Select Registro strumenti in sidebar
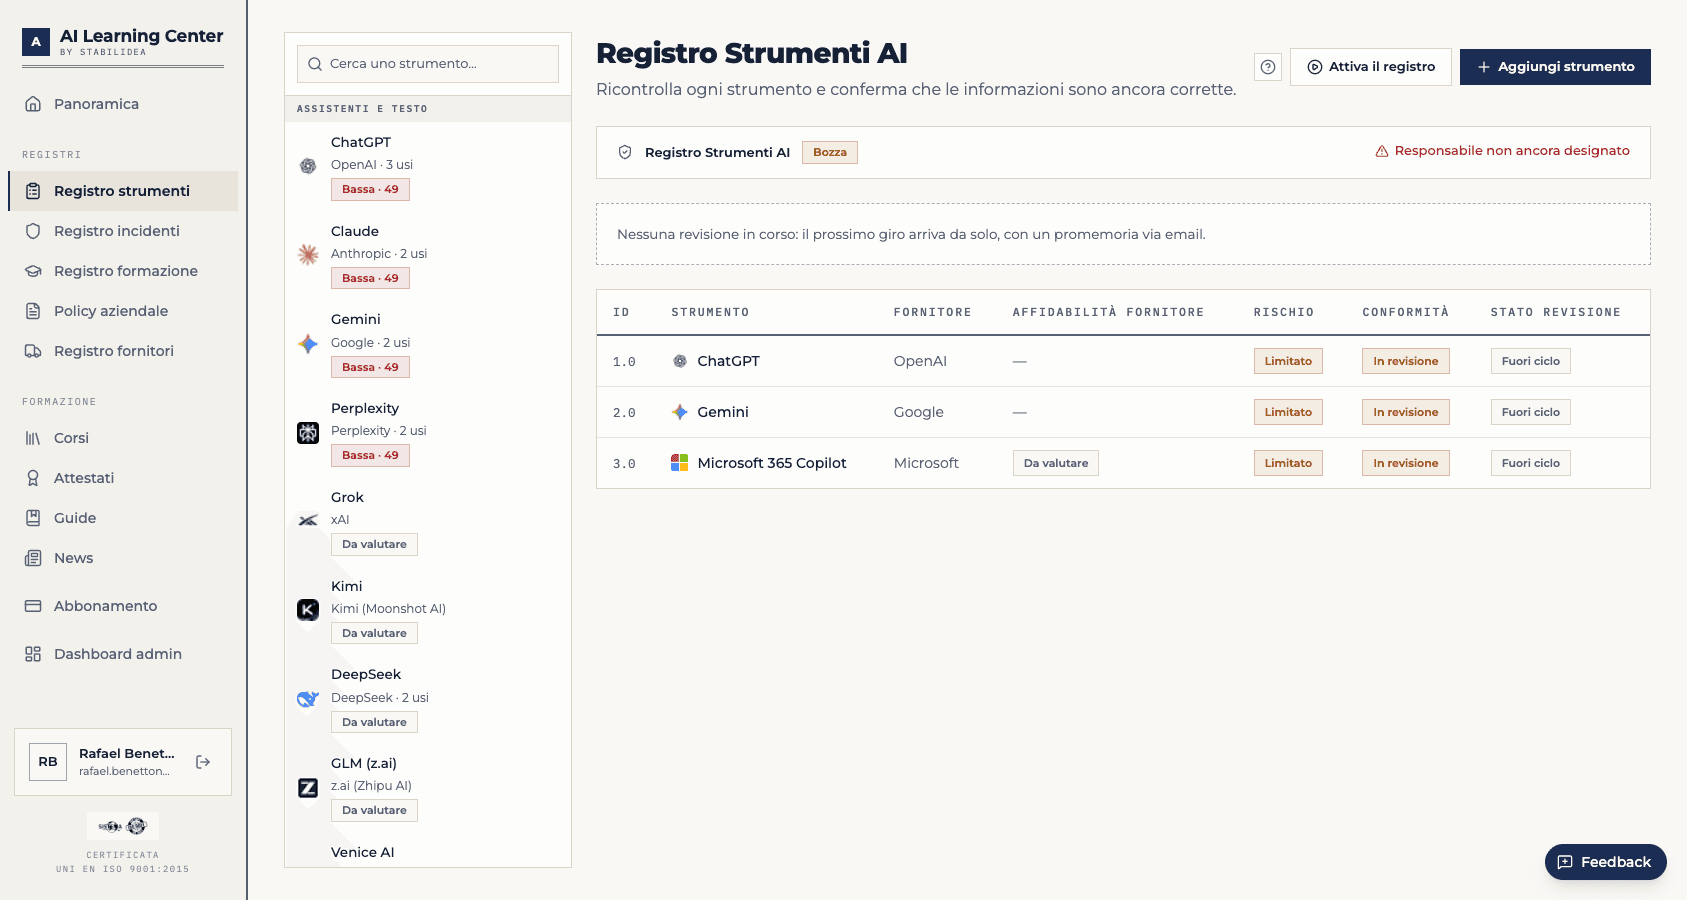Image resolution: width=1687 pixels, height=900 pixels. (123, 191)
